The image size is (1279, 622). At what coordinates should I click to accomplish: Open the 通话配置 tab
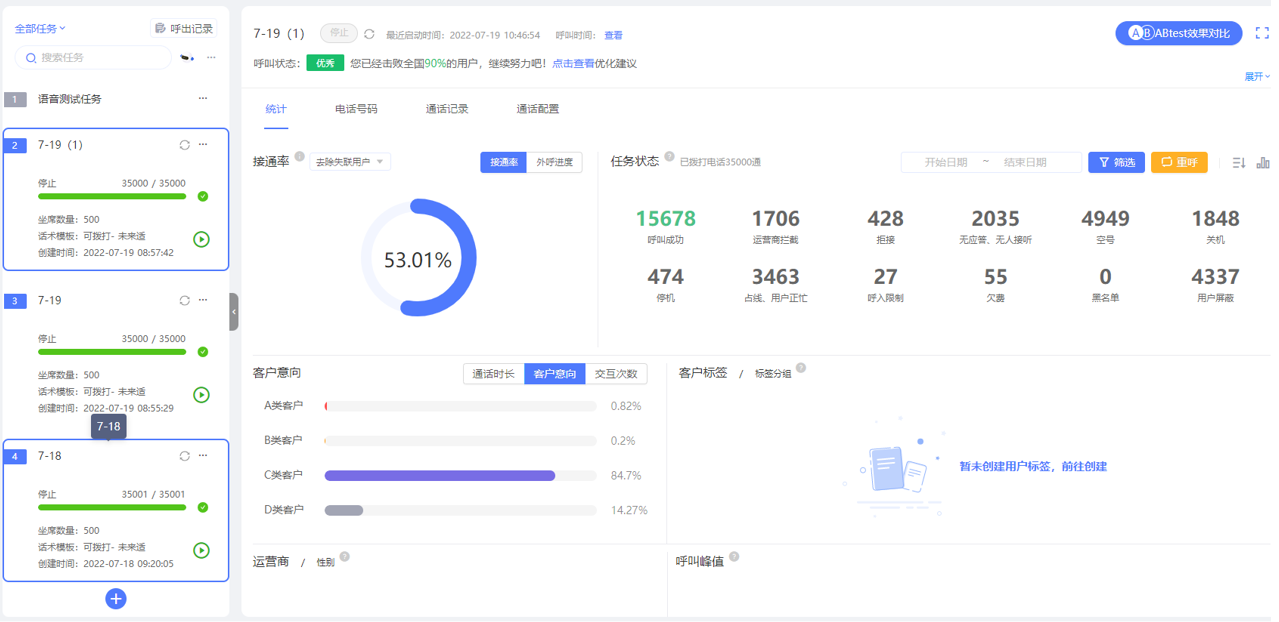tap(537, 109)
